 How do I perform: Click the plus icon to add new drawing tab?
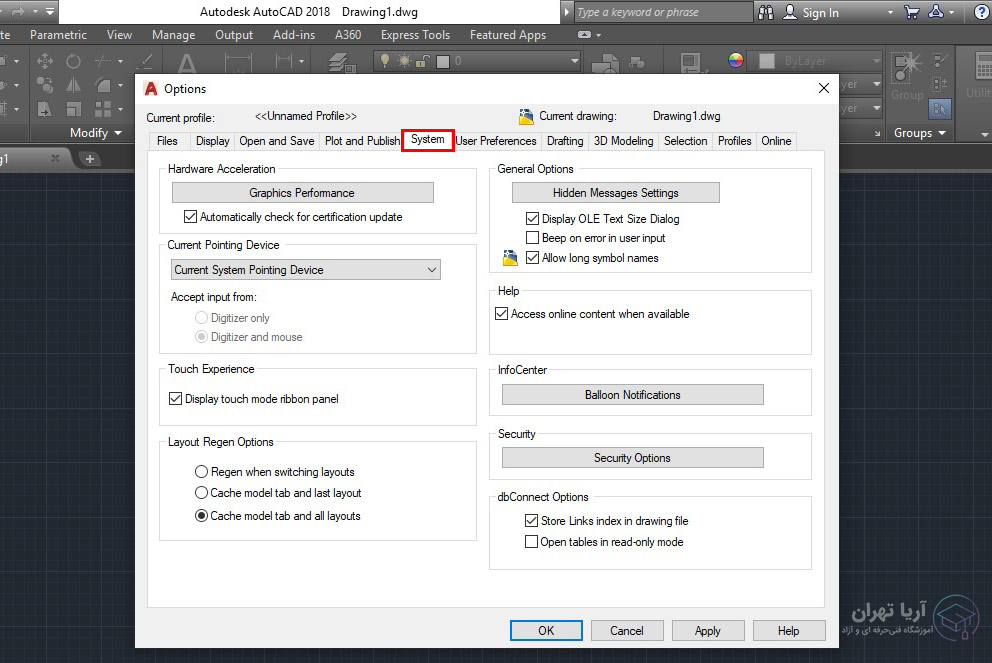[x=89, y=159]
